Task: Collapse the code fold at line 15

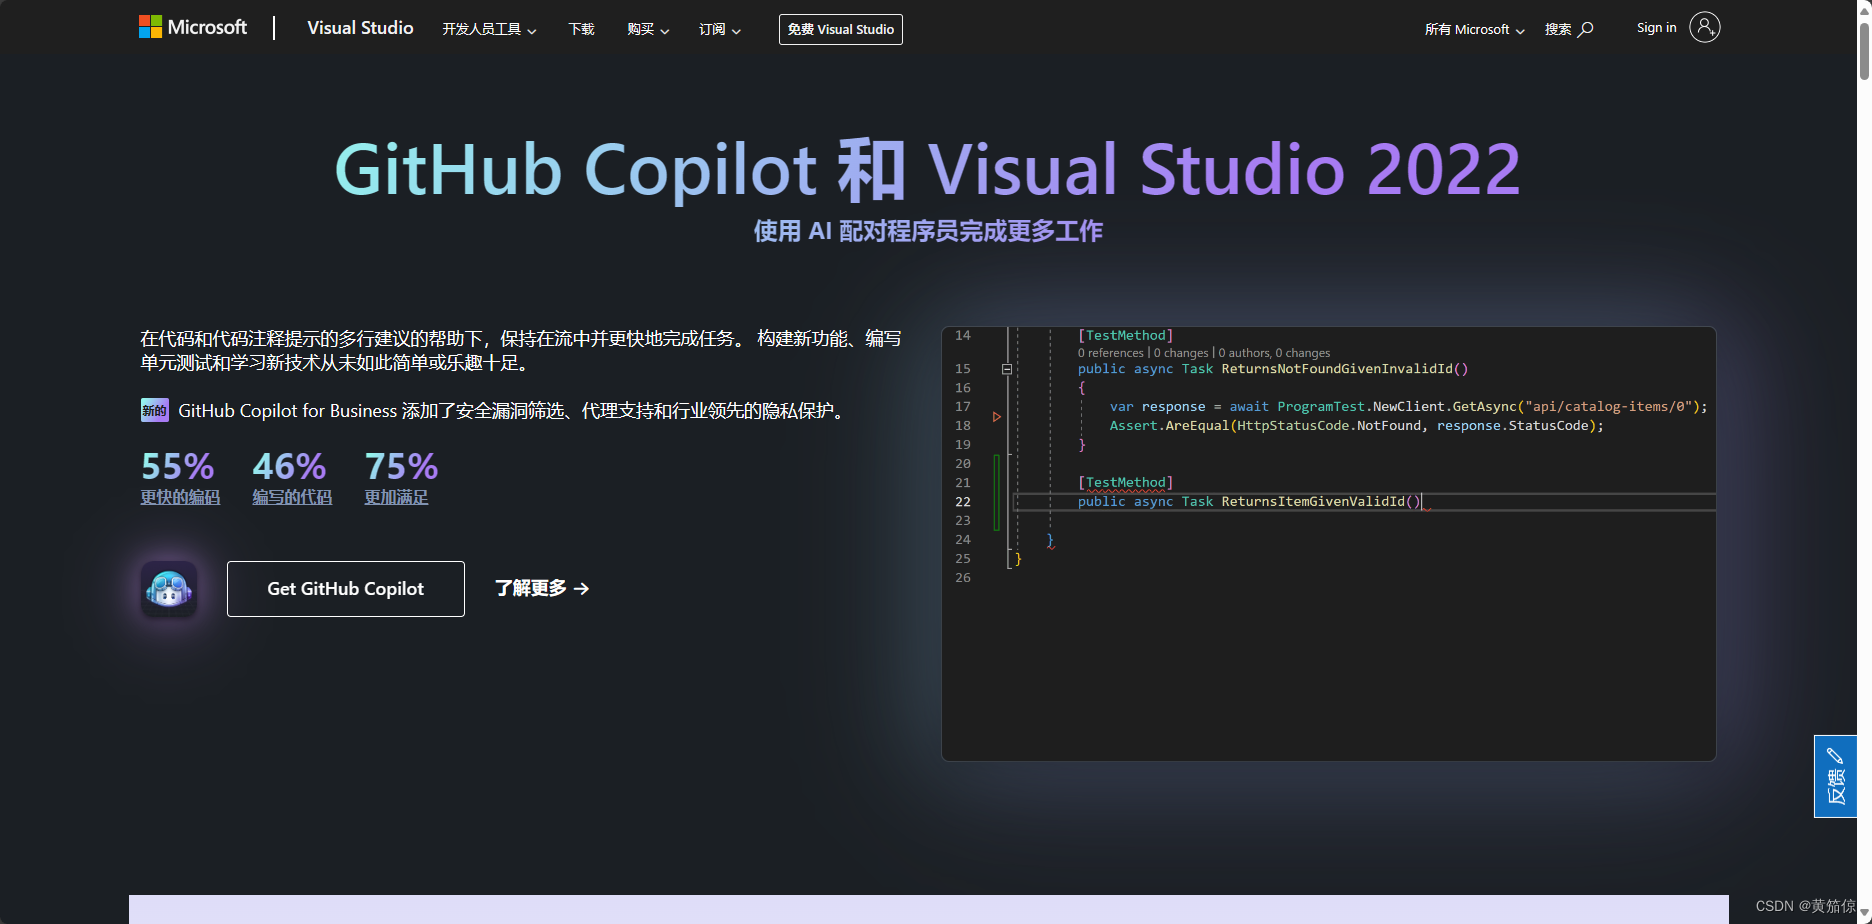Action: point(1007,369)
